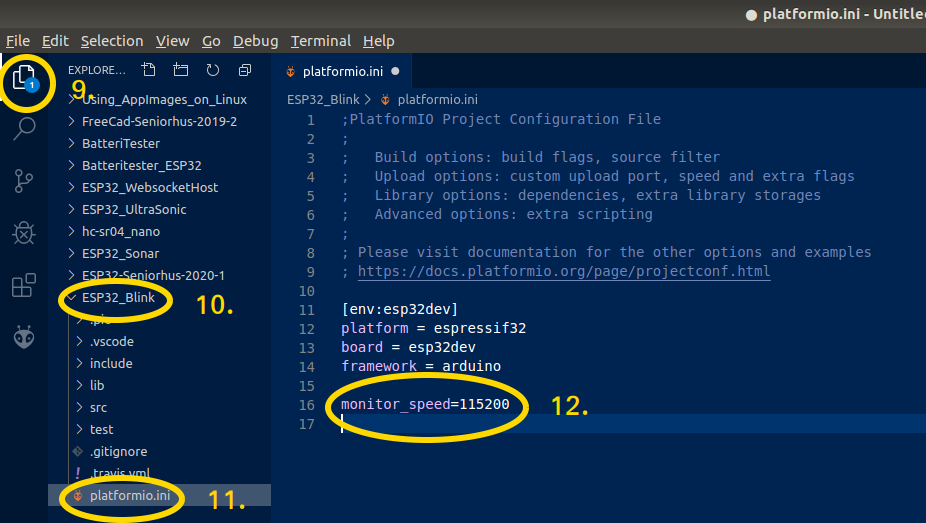Screen dimensions: 926x523
Task: Open the PlatformIO alien head icon
Action: point(24,337)
